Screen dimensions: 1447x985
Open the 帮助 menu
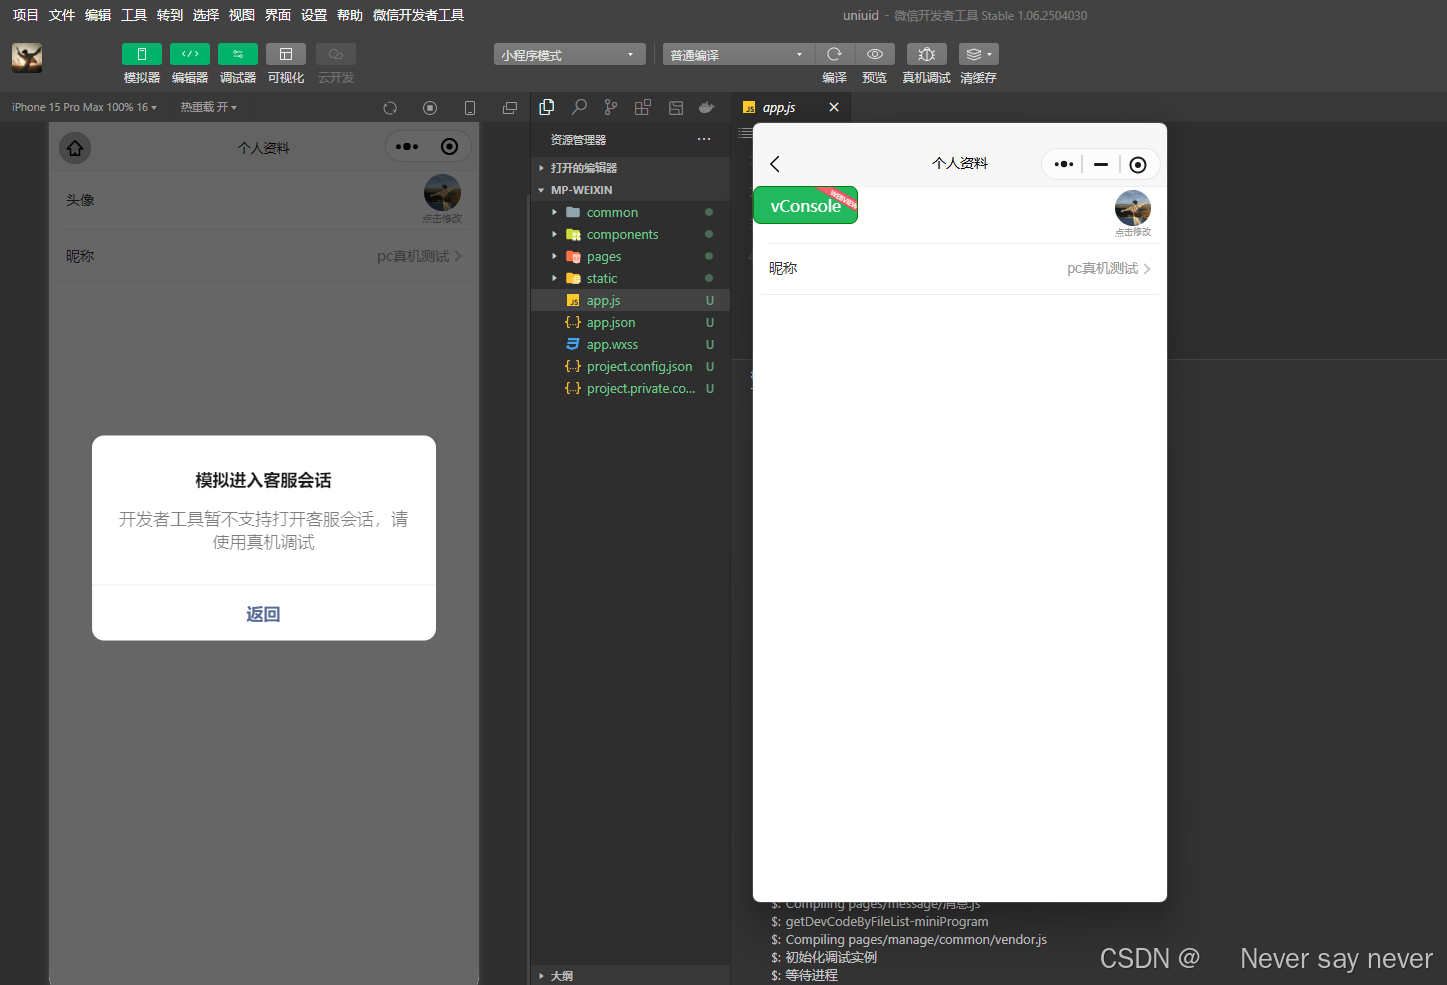349,15
